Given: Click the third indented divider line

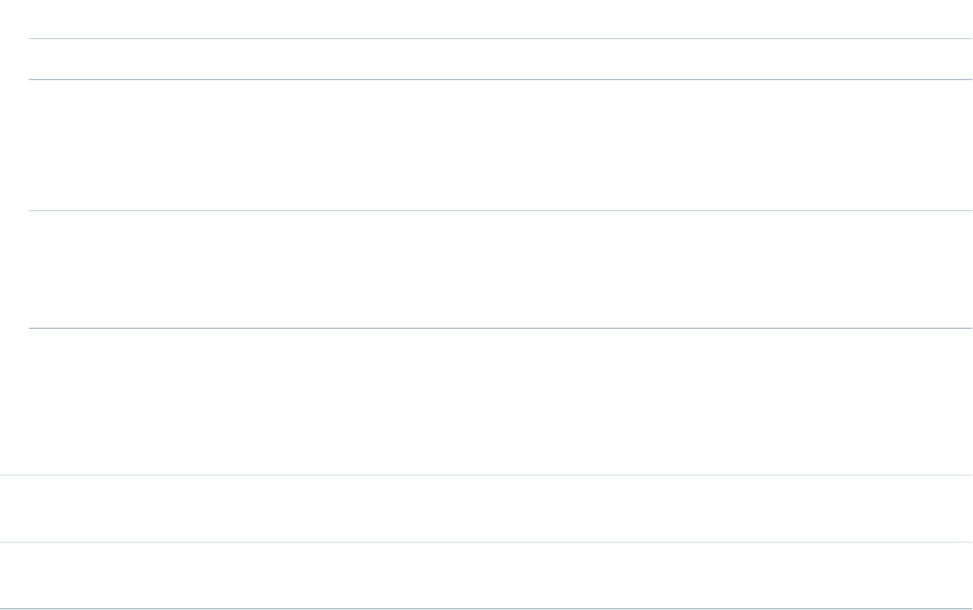Looking at the screenshot, I should tap(500, 210).
